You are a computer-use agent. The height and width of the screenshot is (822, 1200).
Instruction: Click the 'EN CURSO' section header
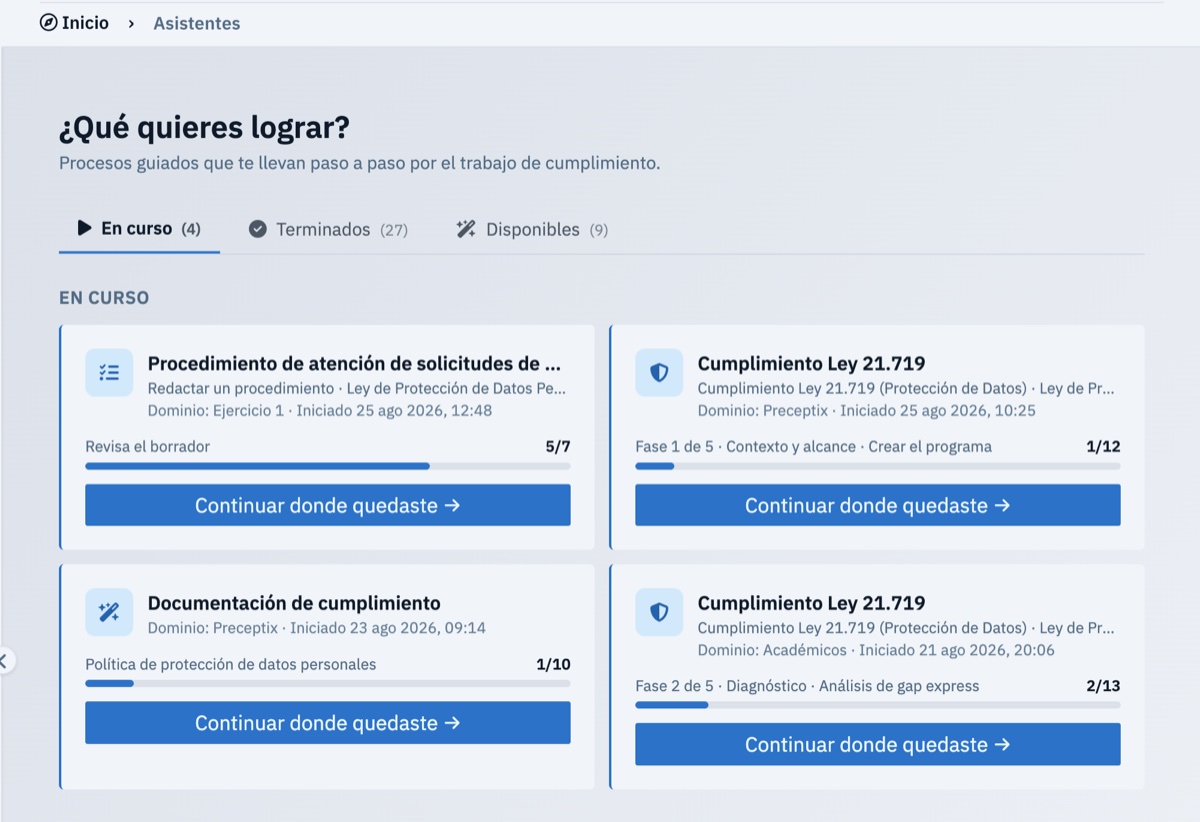tap(104, 298)
